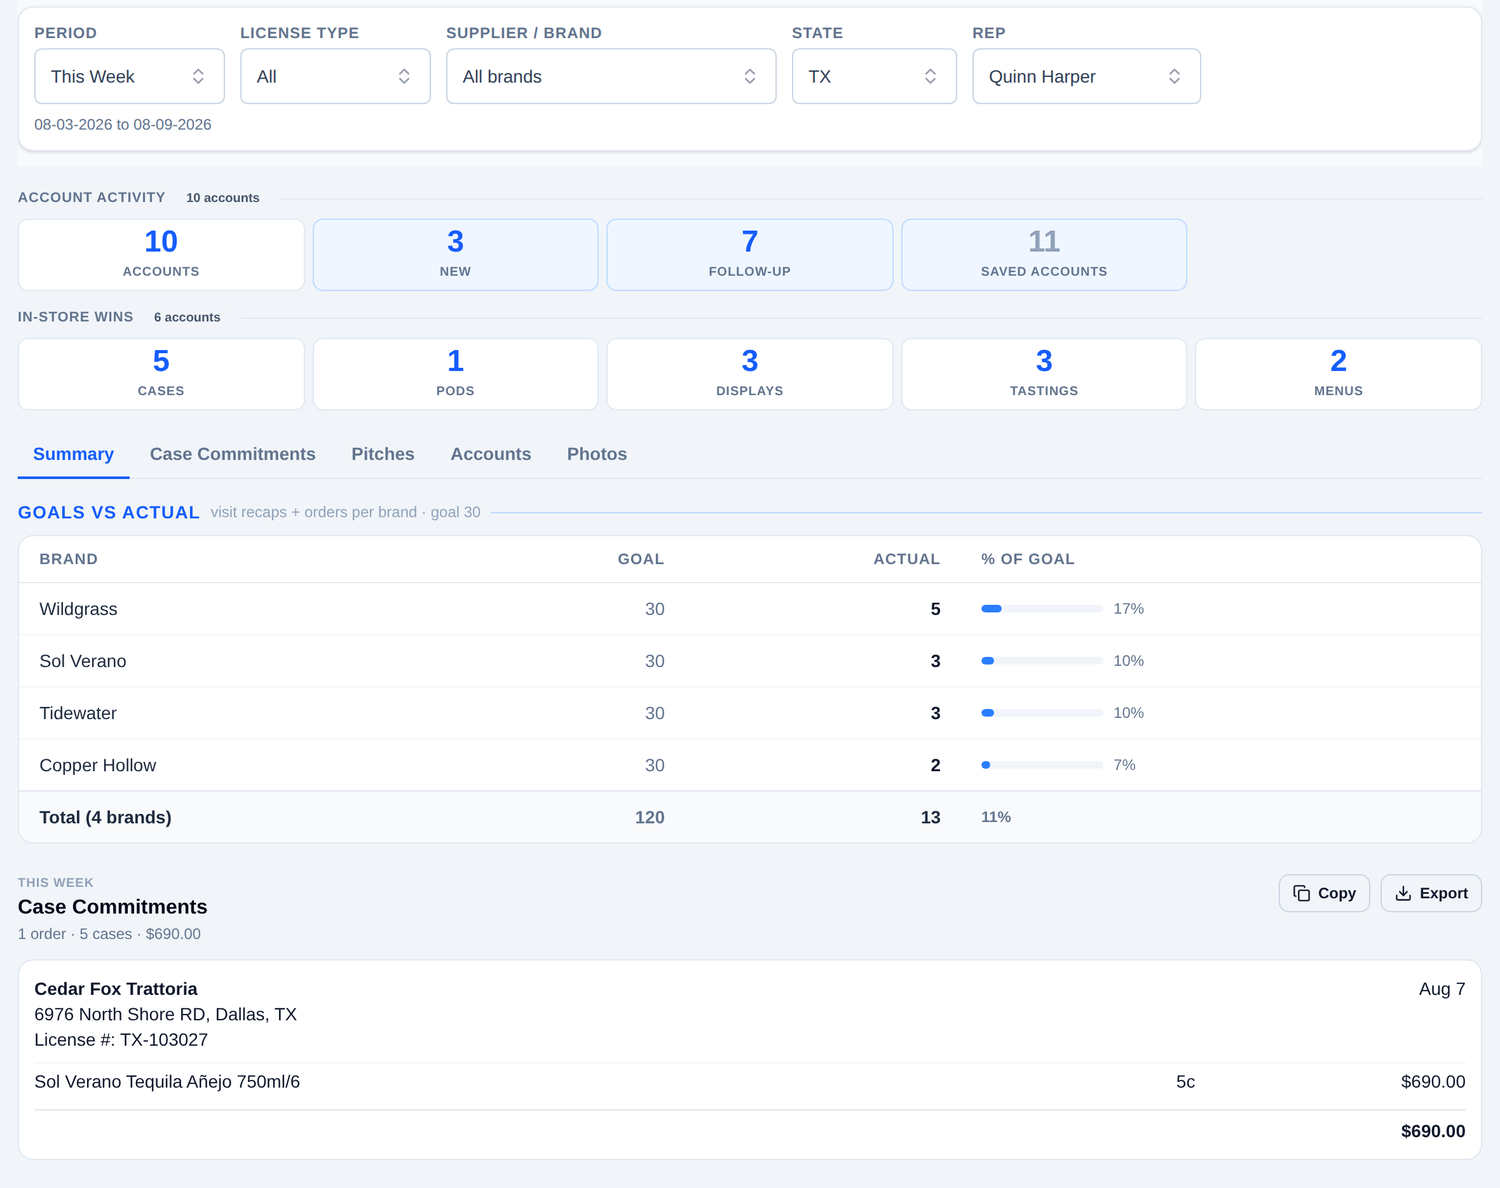
Task: Open the Supplier / Brand dropdown
Action: pos(611,76)
